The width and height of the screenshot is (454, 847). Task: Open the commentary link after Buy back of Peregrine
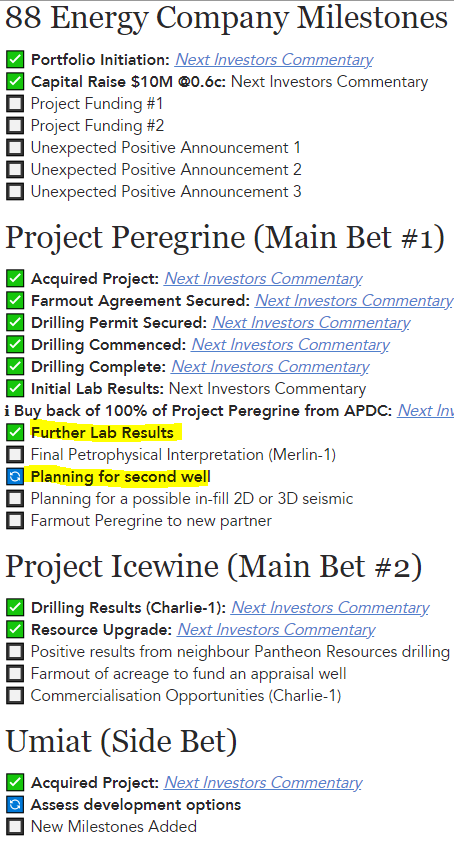426,411
